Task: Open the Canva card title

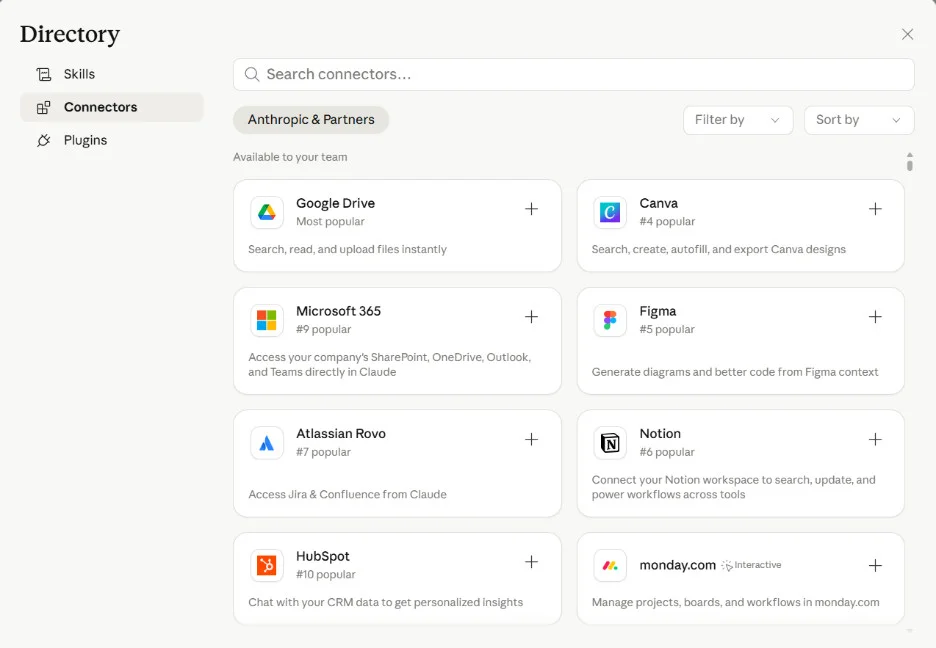Action: pos(658,203)
